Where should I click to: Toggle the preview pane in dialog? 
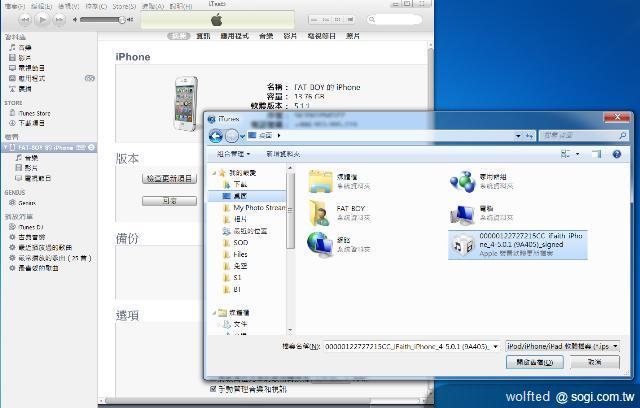(596, 154)
